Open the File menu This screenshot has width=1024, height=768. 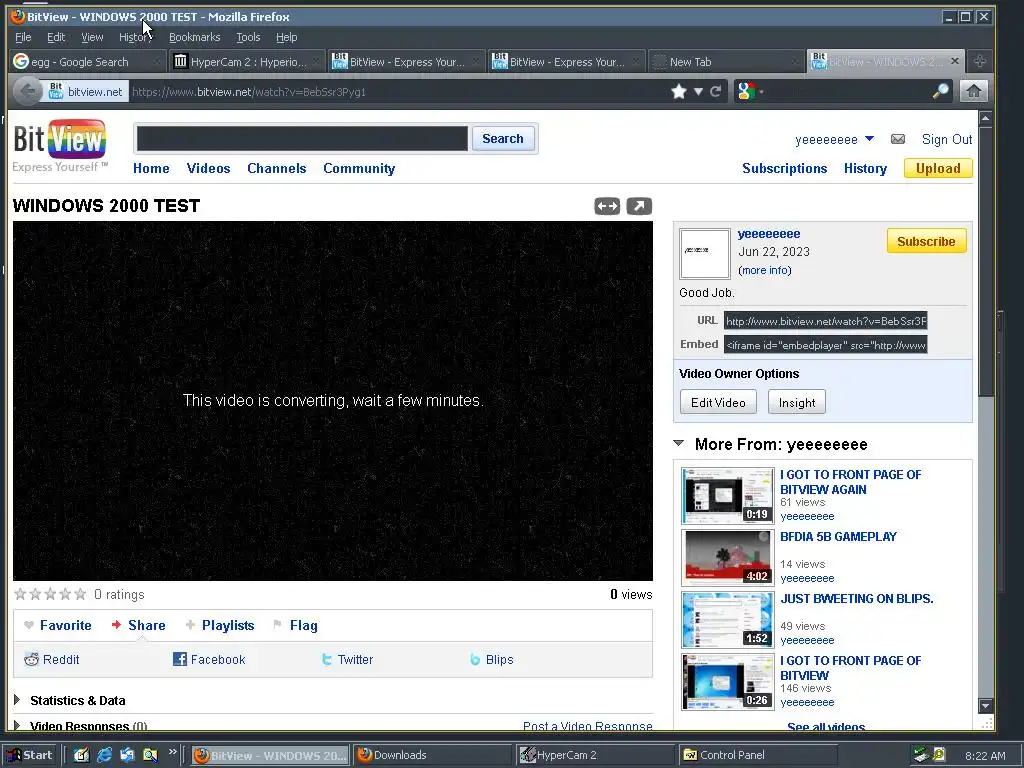[23, 37]
